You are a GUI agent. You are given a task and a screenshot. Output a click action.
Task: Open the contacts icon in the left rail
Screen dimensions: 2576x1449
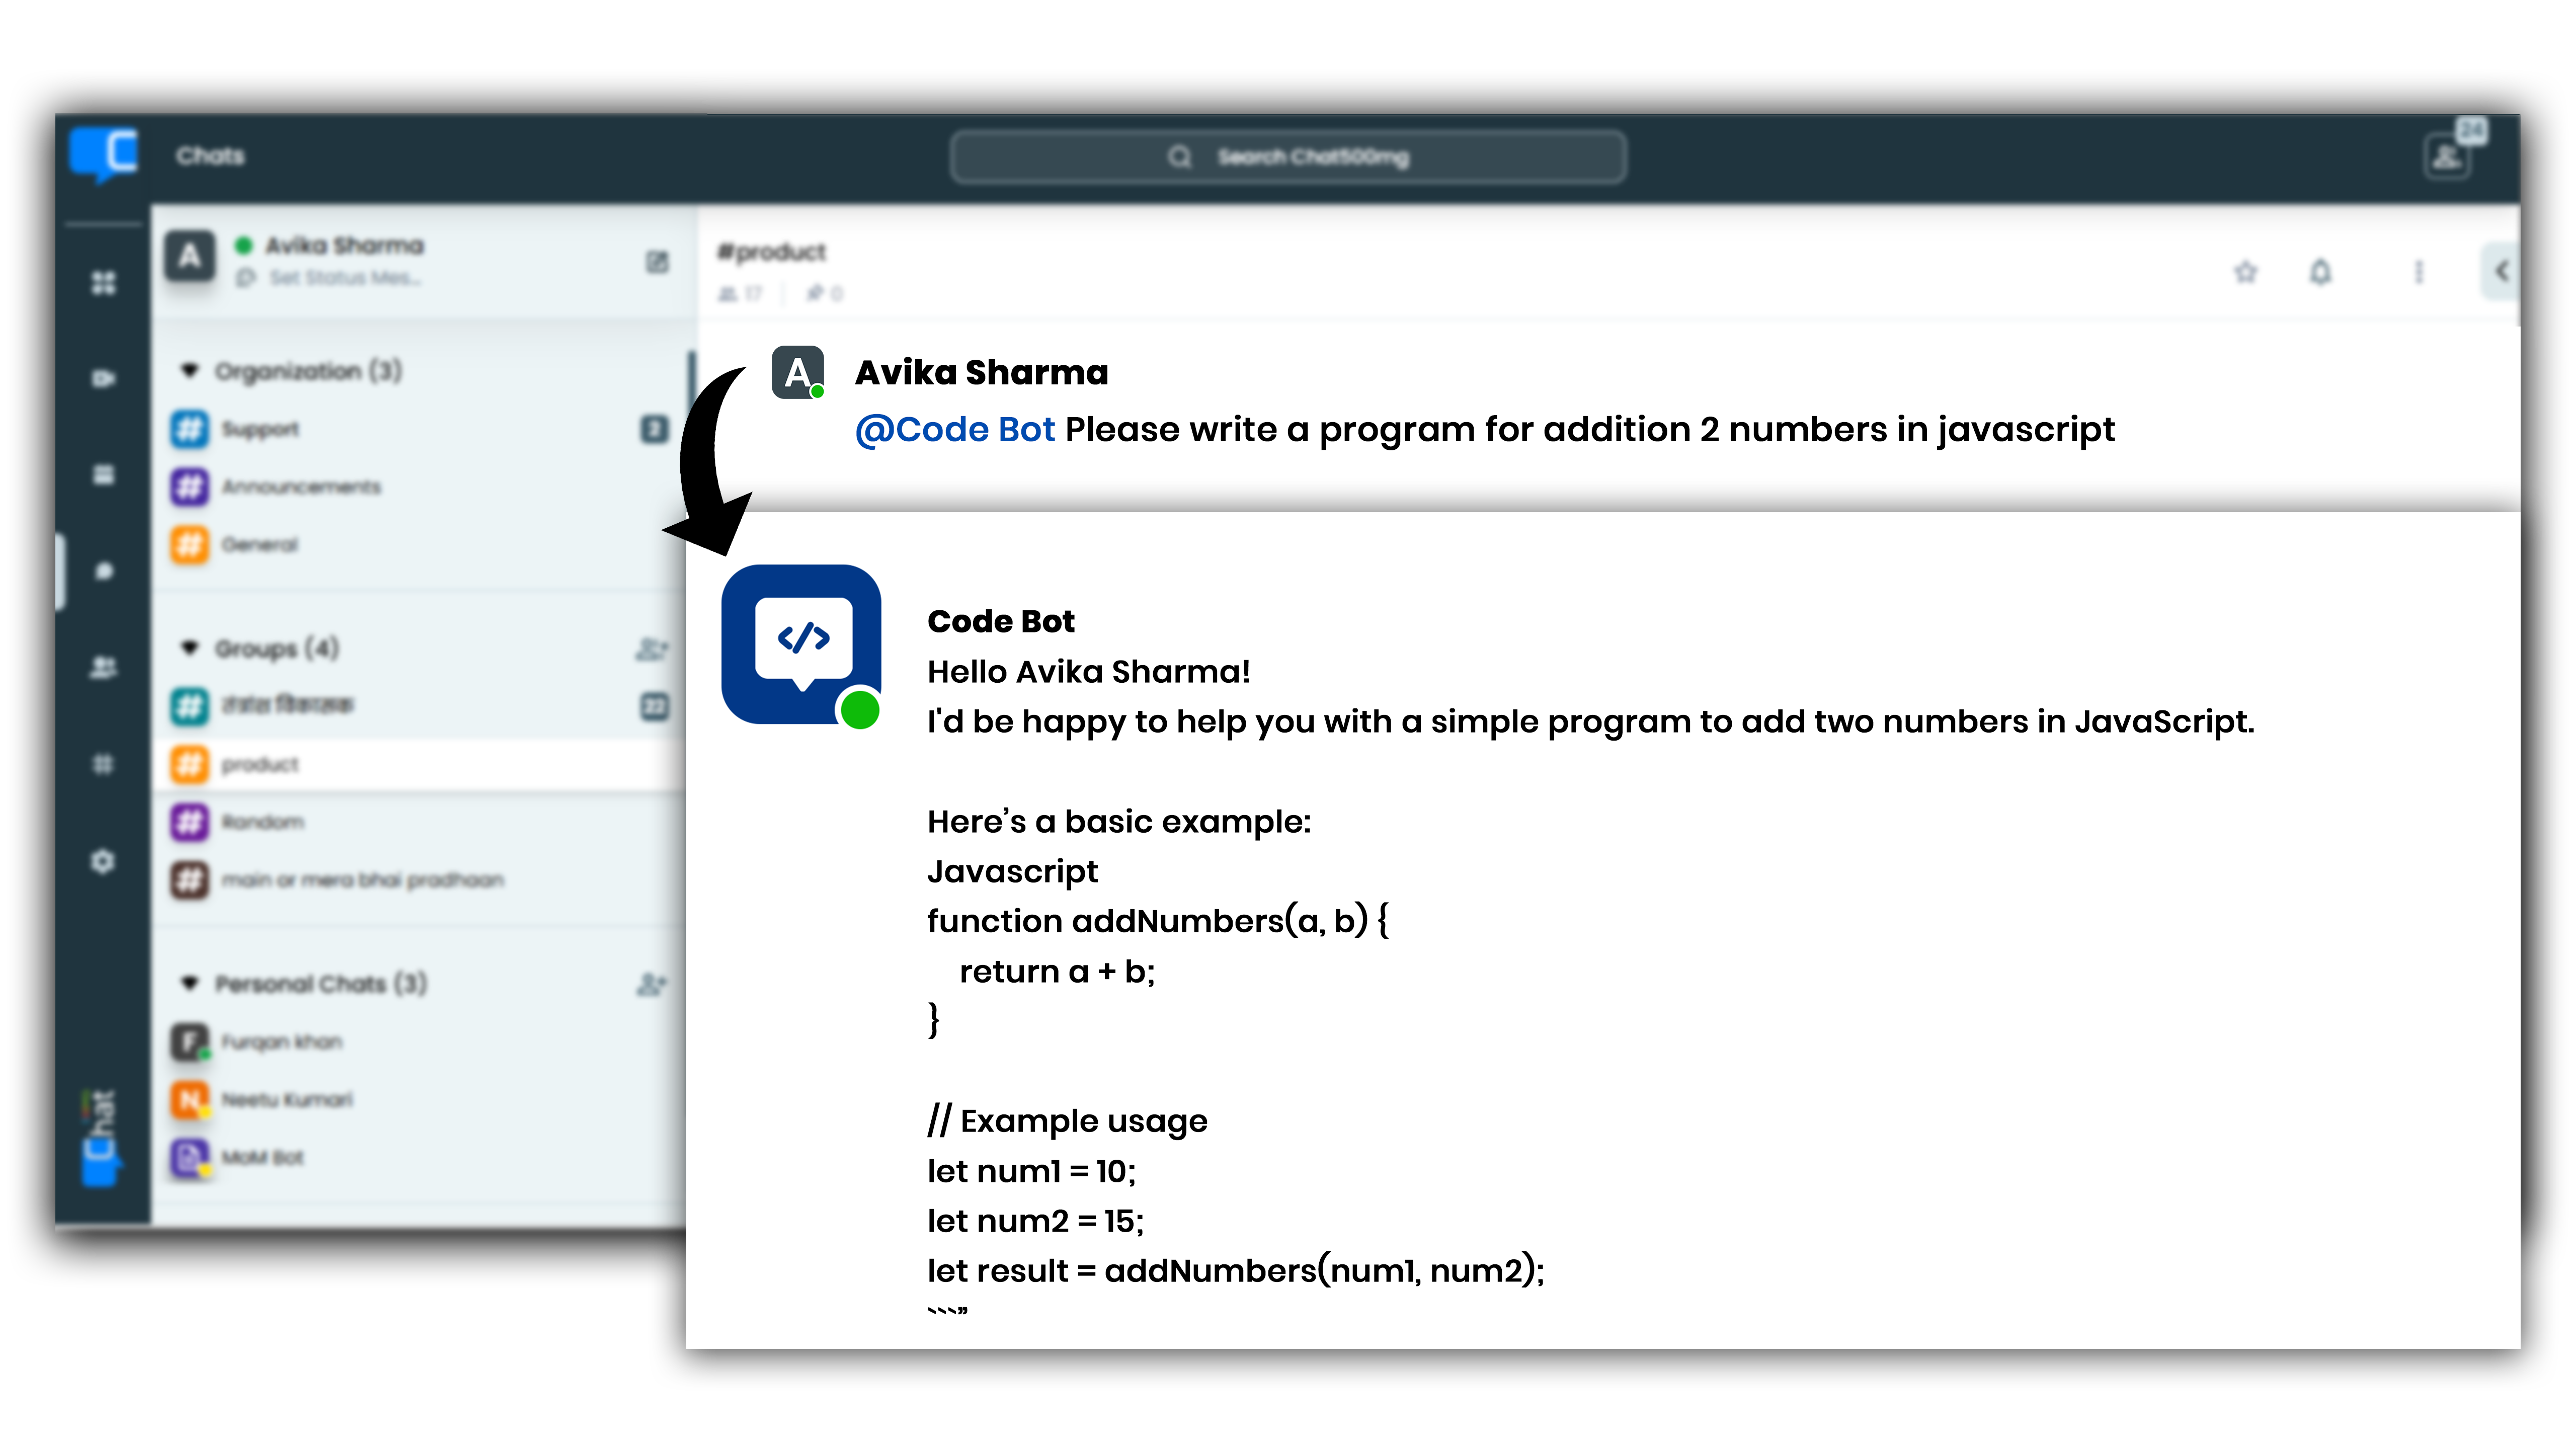point(104,667)
